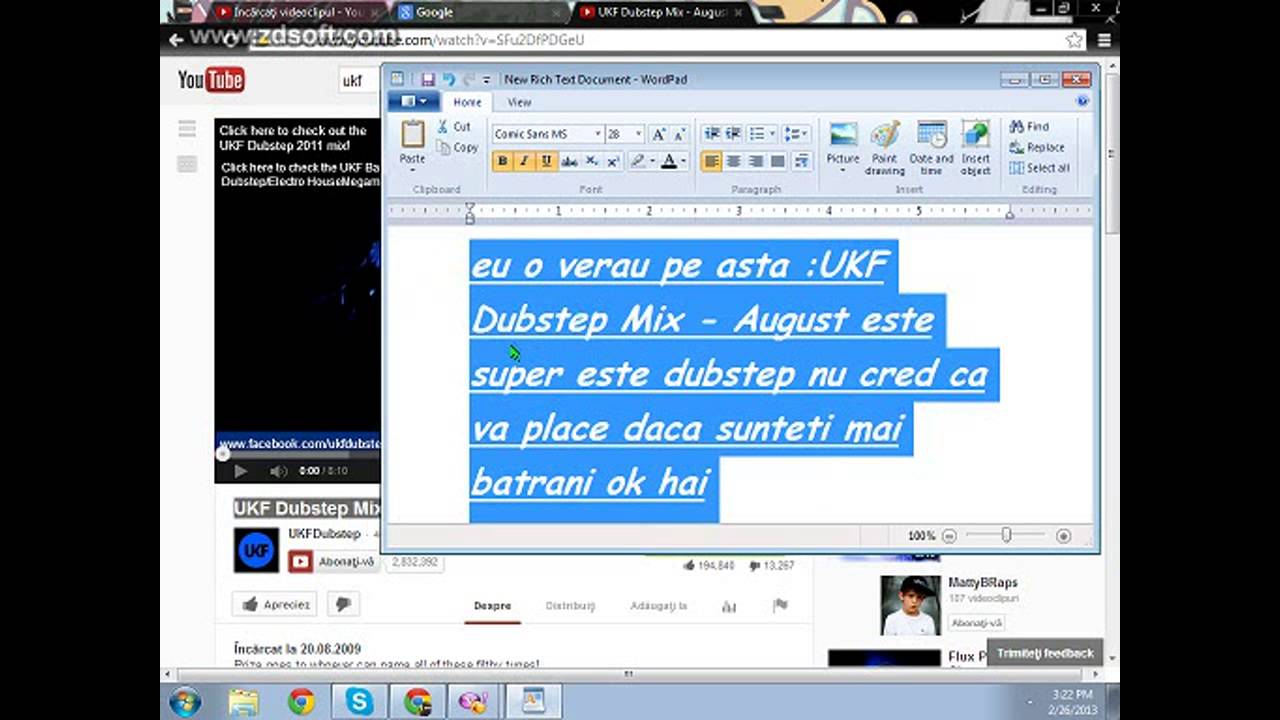Toggle Subscript formatting
The height and width of the screenshot is (720, 1280).
[591, 161]
